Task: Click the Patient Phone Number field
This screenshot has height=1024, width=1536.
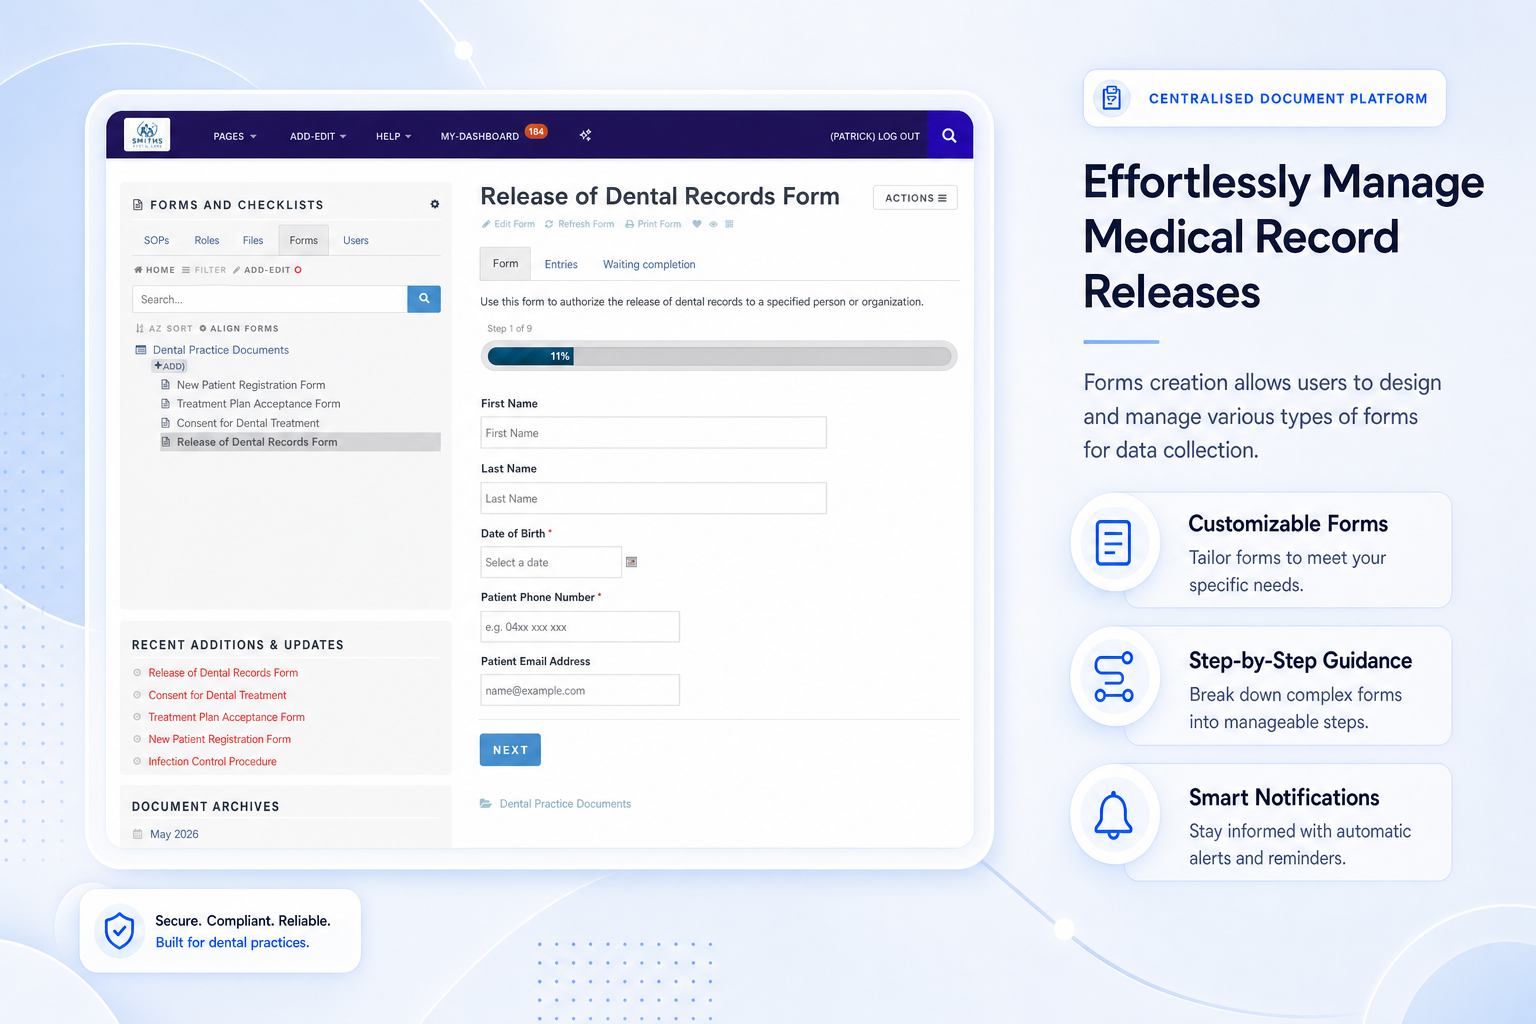Action: (580, 627)
